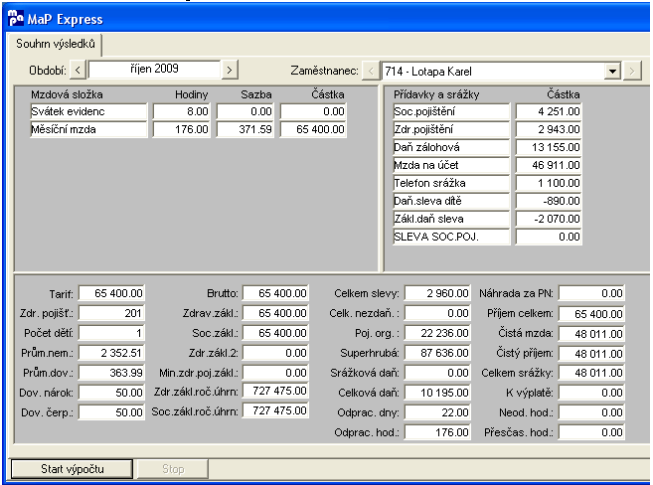Click the Odprac. hod. field

(437, 433)
